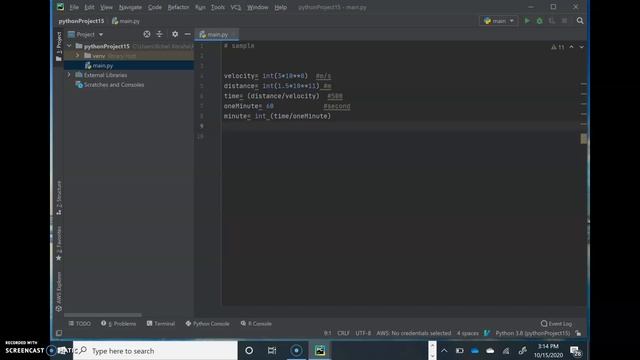Show hidden system tray icons chevron
The width and height of the screenshot is (640, 360).
444,351
